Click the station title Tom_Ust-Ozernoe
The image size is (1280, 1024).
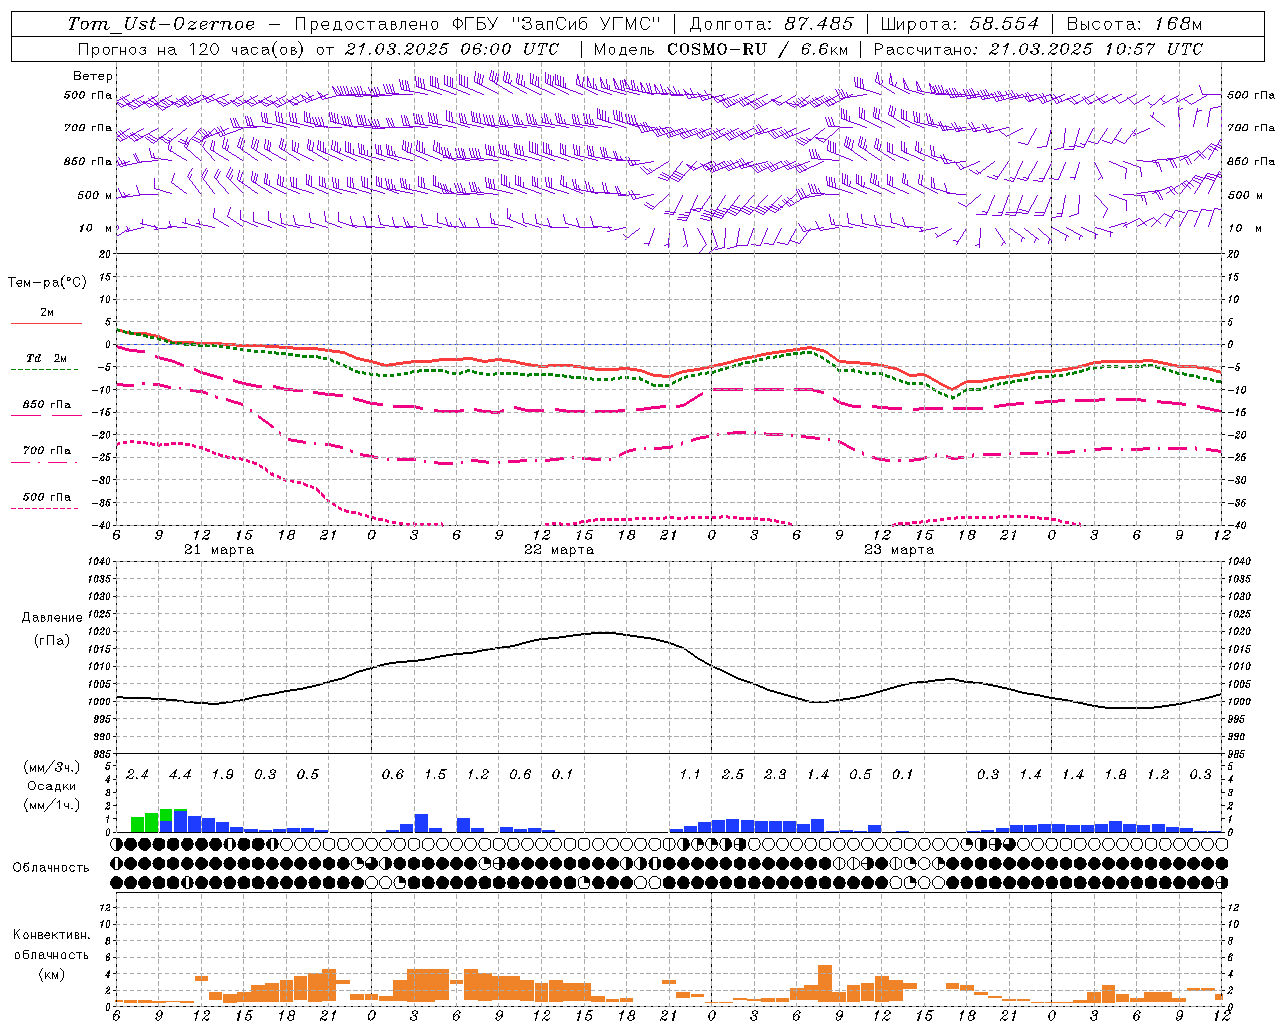click(x=161, y=24)
